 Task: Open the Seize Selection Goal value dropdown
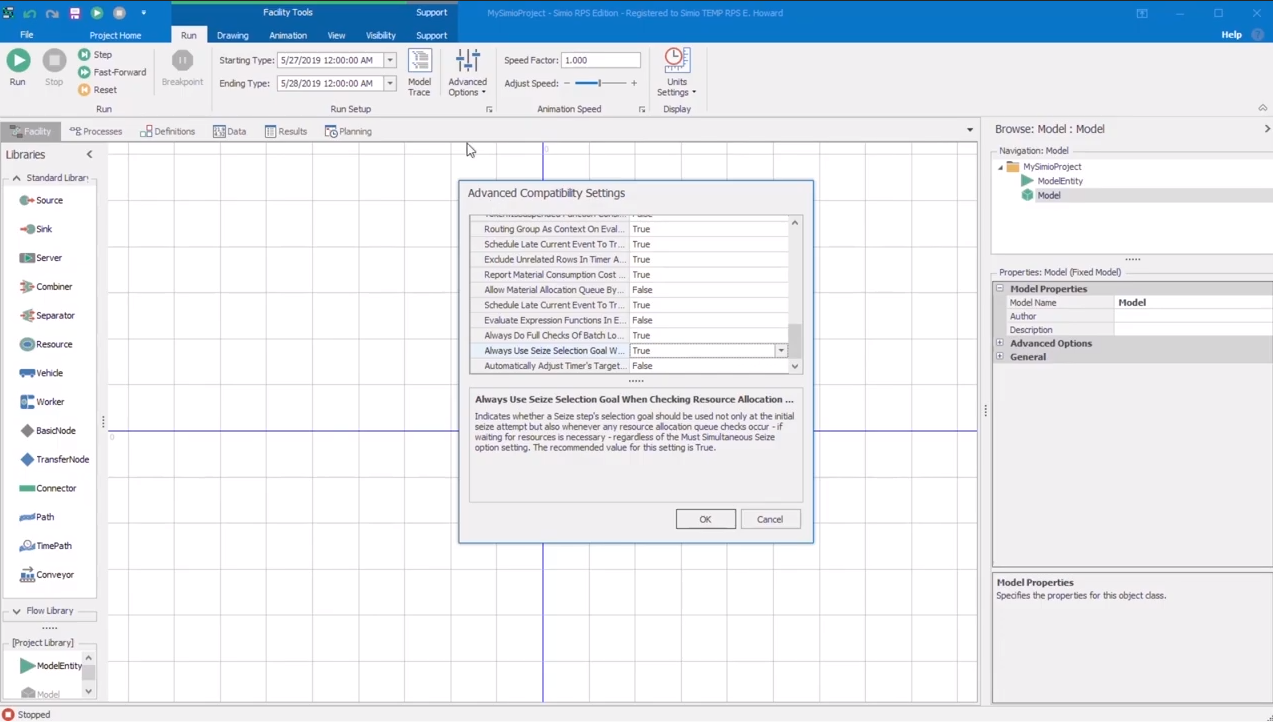[781, 351]
